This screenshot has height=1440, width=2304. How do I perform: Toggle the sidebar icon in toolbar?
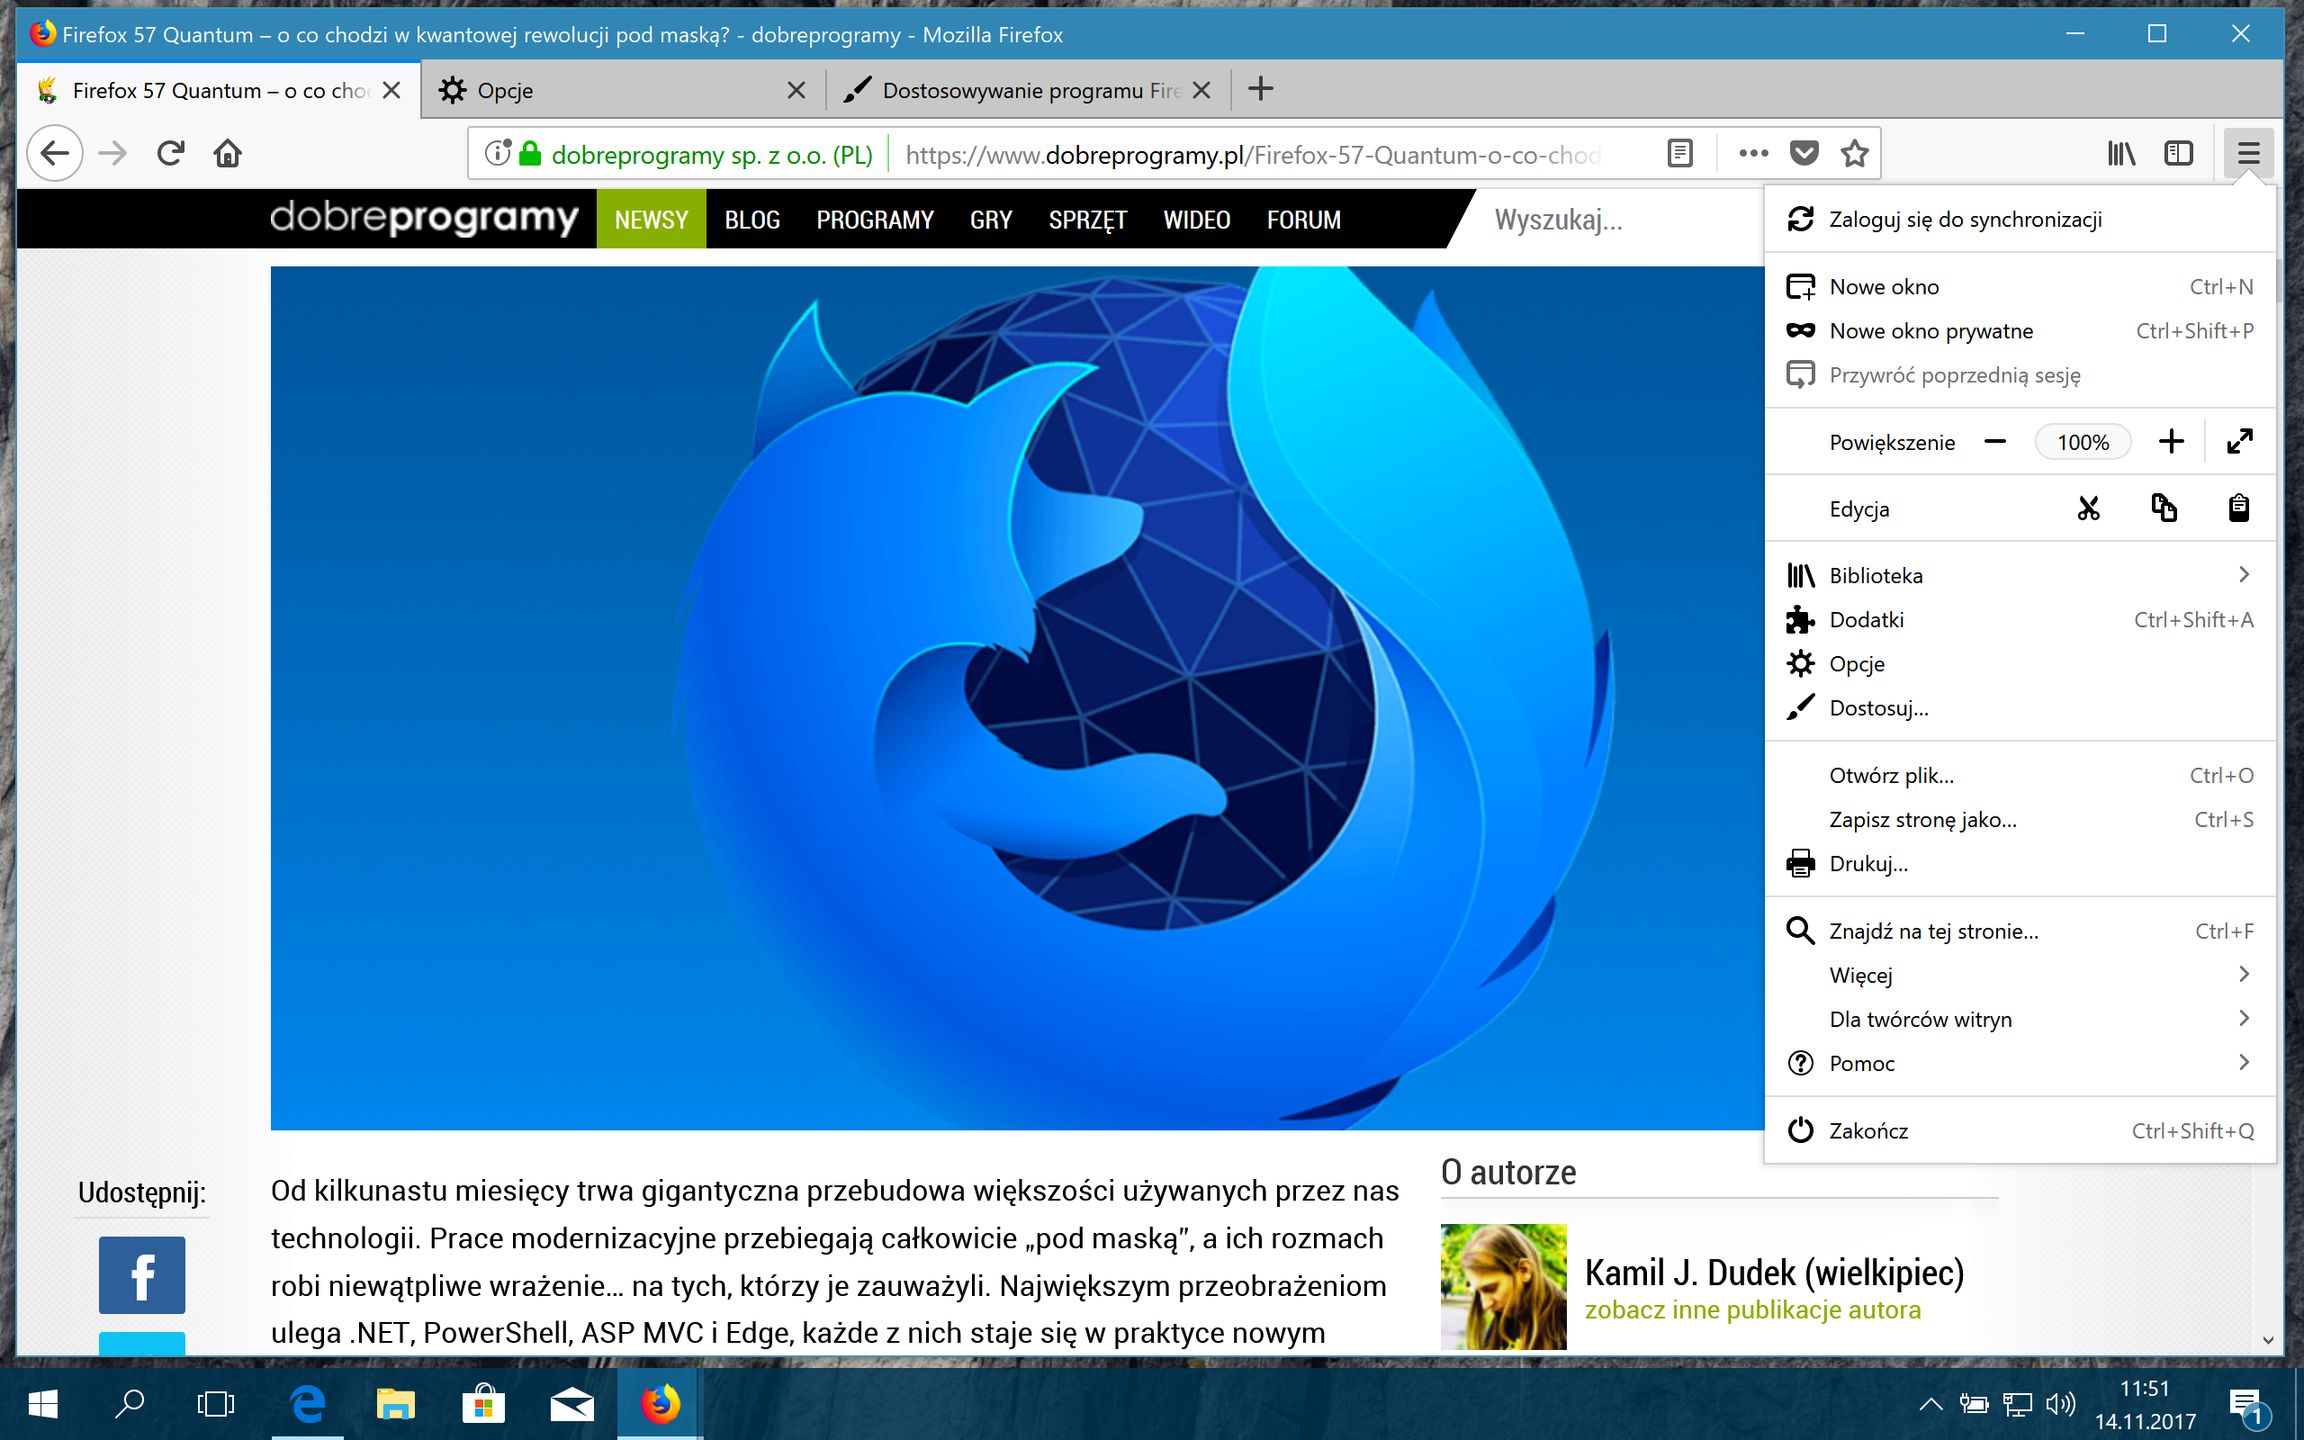coord(2179,153)
